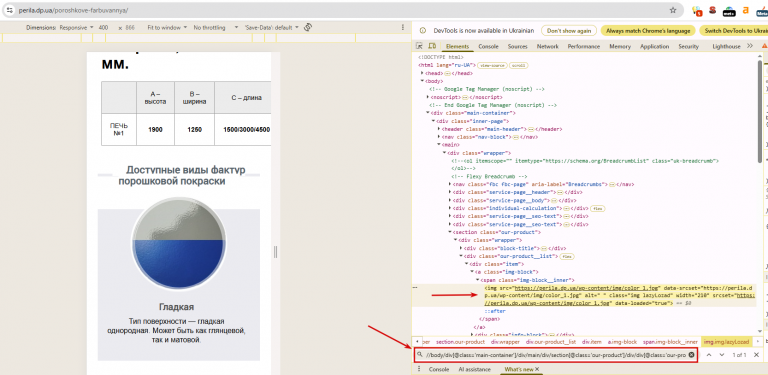The height and width of the screenshot is (375, 768).
Task: Select breadcrumb span.img-block__inner
Action: (670, 342)
